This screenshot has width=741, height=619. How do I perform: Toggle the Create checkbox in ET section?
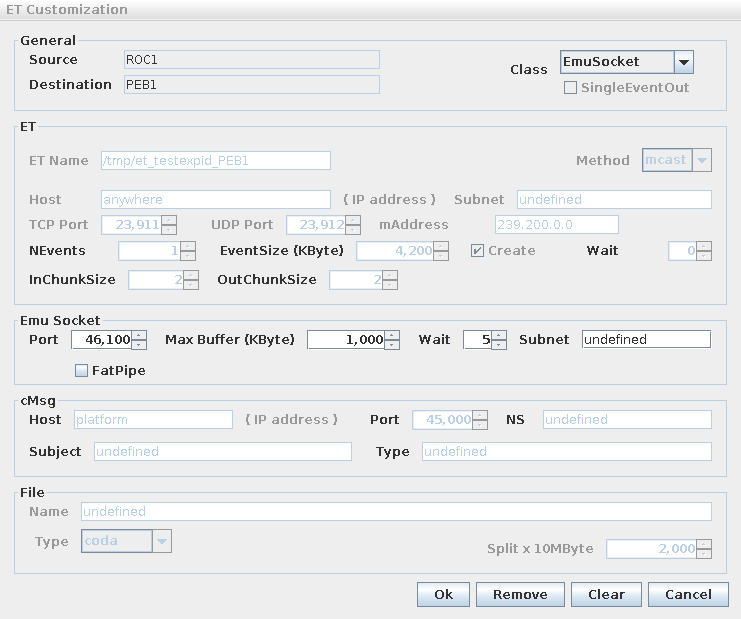click(477, 251)
